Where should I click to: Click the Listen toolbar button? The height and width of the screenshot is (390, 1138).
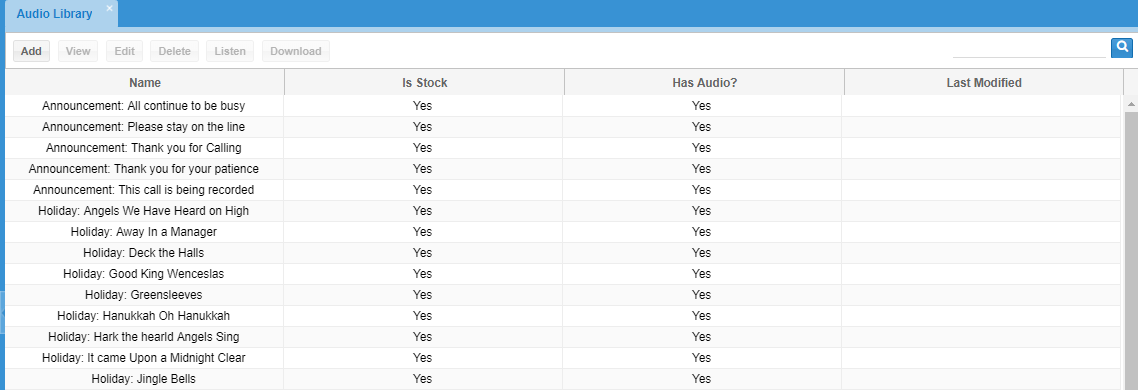click(x=230, y=51)
